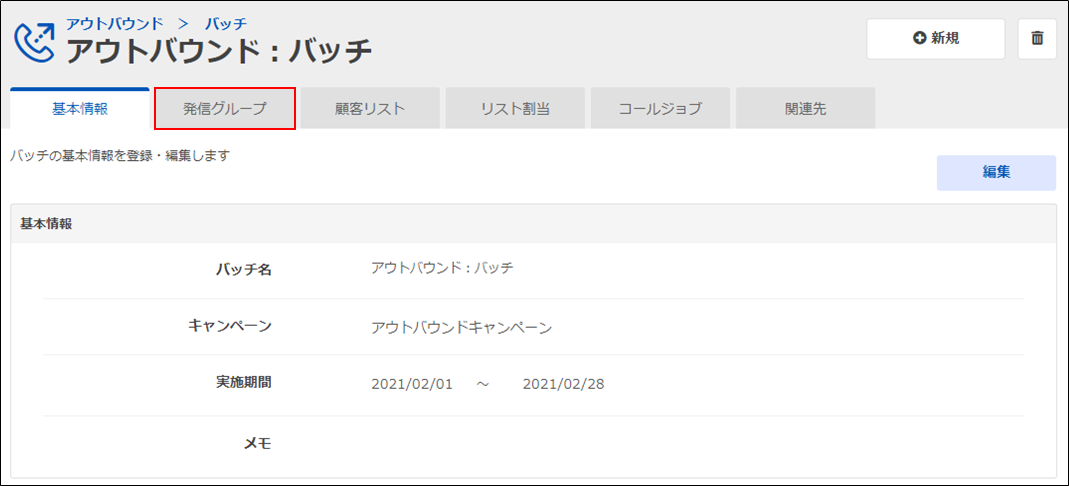Click the メモ field label
This screenshot has width=1069, height=486.
pyautogui.click(x=258, y=443)
